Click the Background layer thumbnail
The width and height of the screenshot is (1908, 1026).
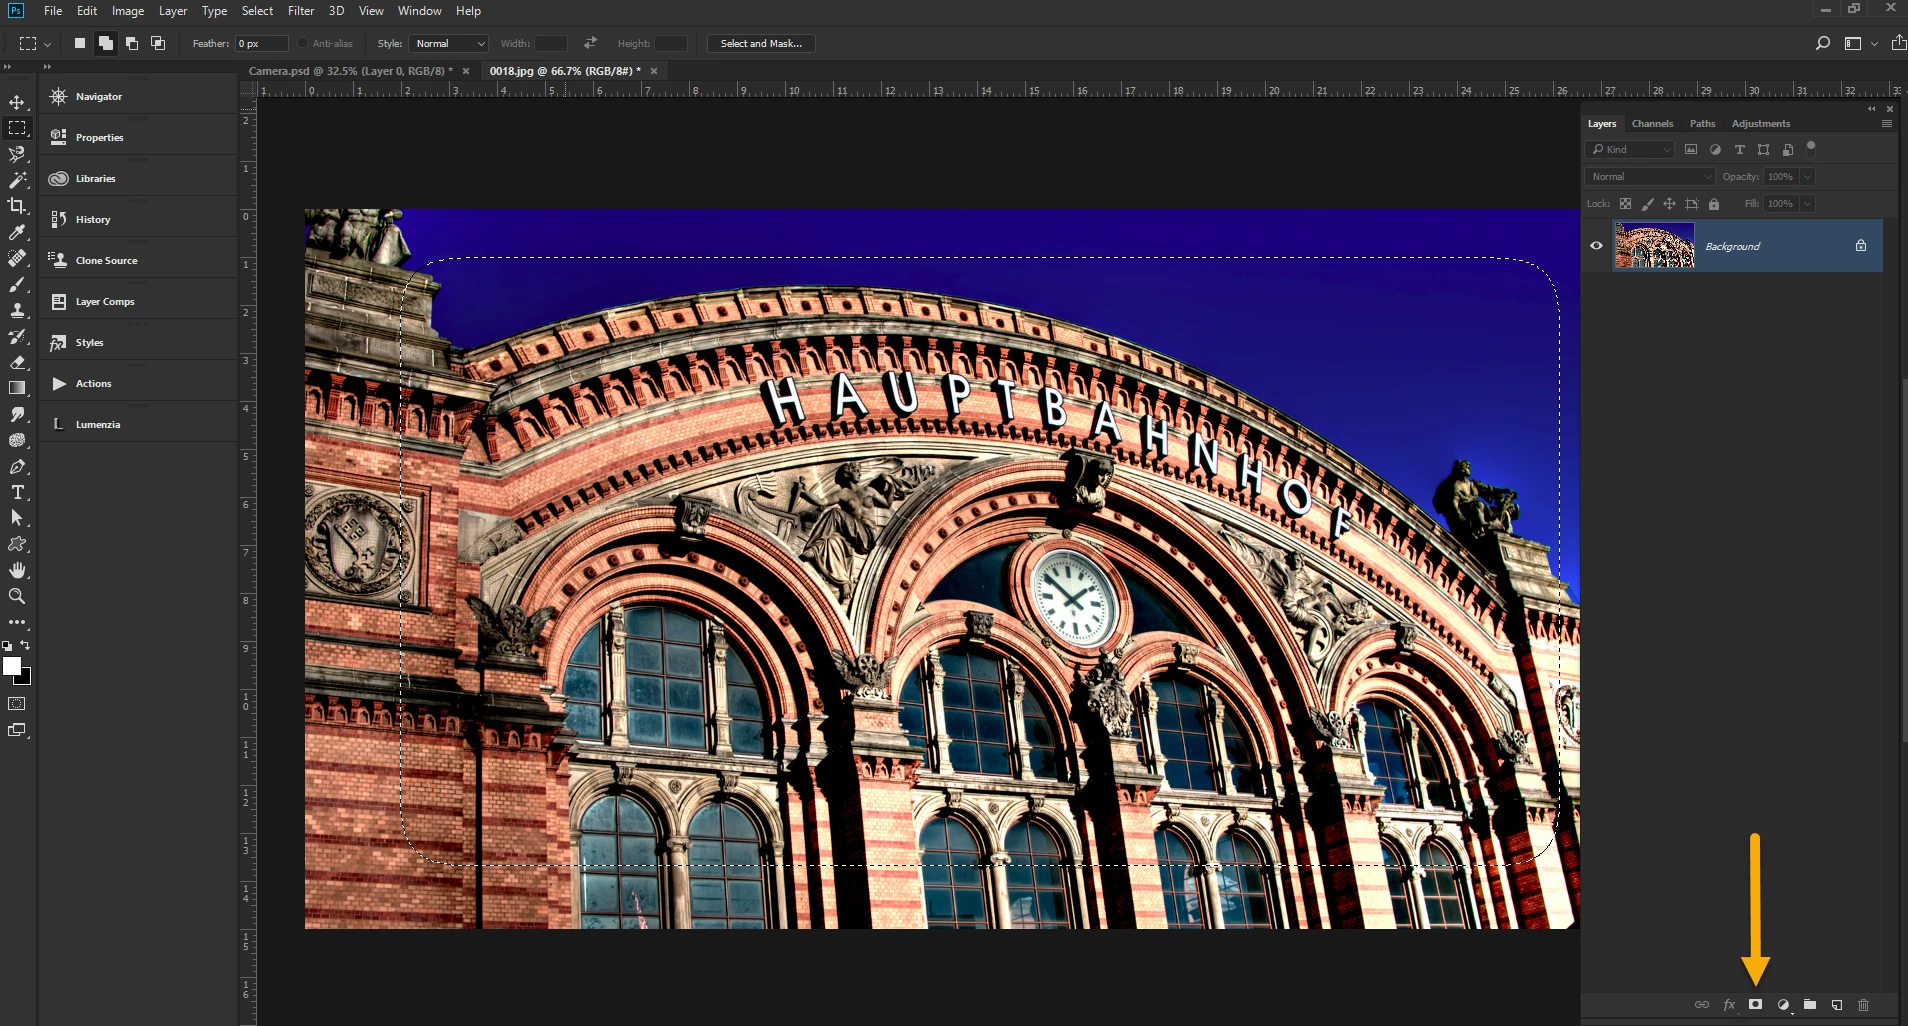[x=1654, y=246]
